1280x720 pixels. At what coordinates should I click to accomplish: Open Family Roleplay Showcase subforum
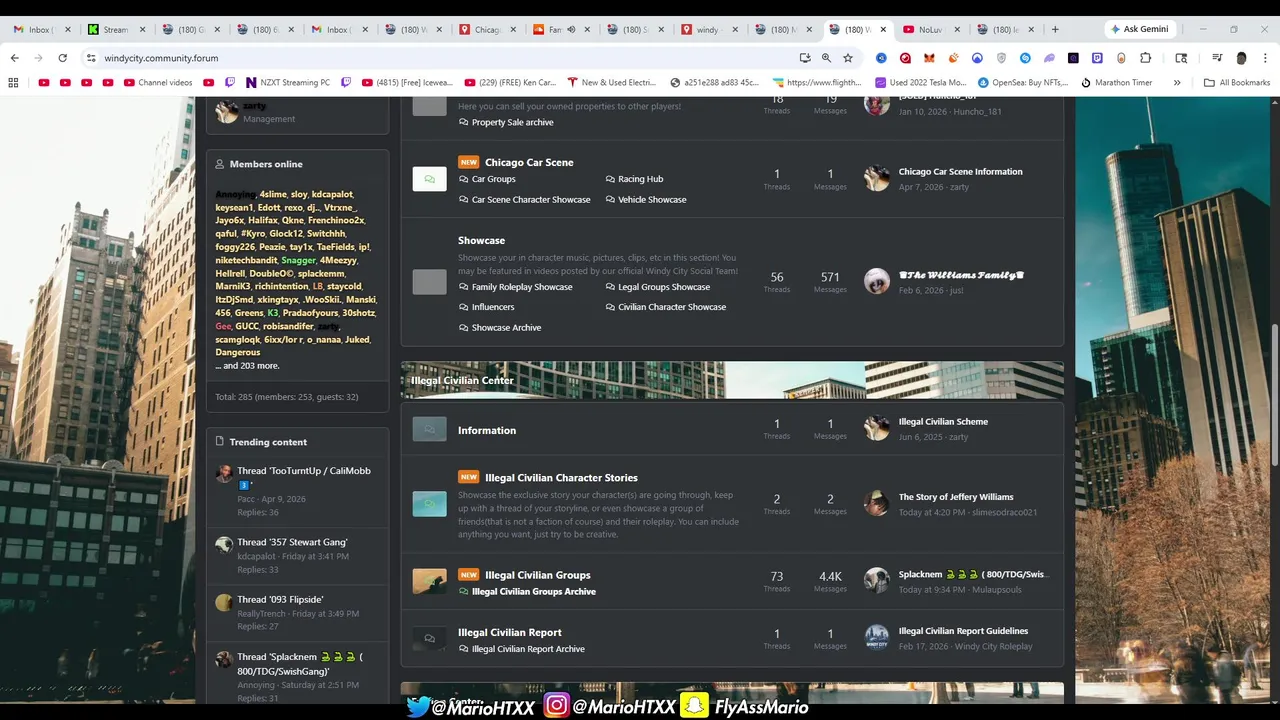(522, 287)
